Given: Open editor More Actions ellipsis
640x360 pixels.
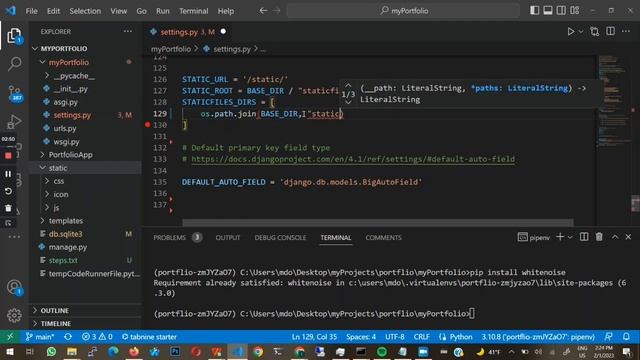Looking at the screenshot, I should pyautogui.click(x=626, y=31).
